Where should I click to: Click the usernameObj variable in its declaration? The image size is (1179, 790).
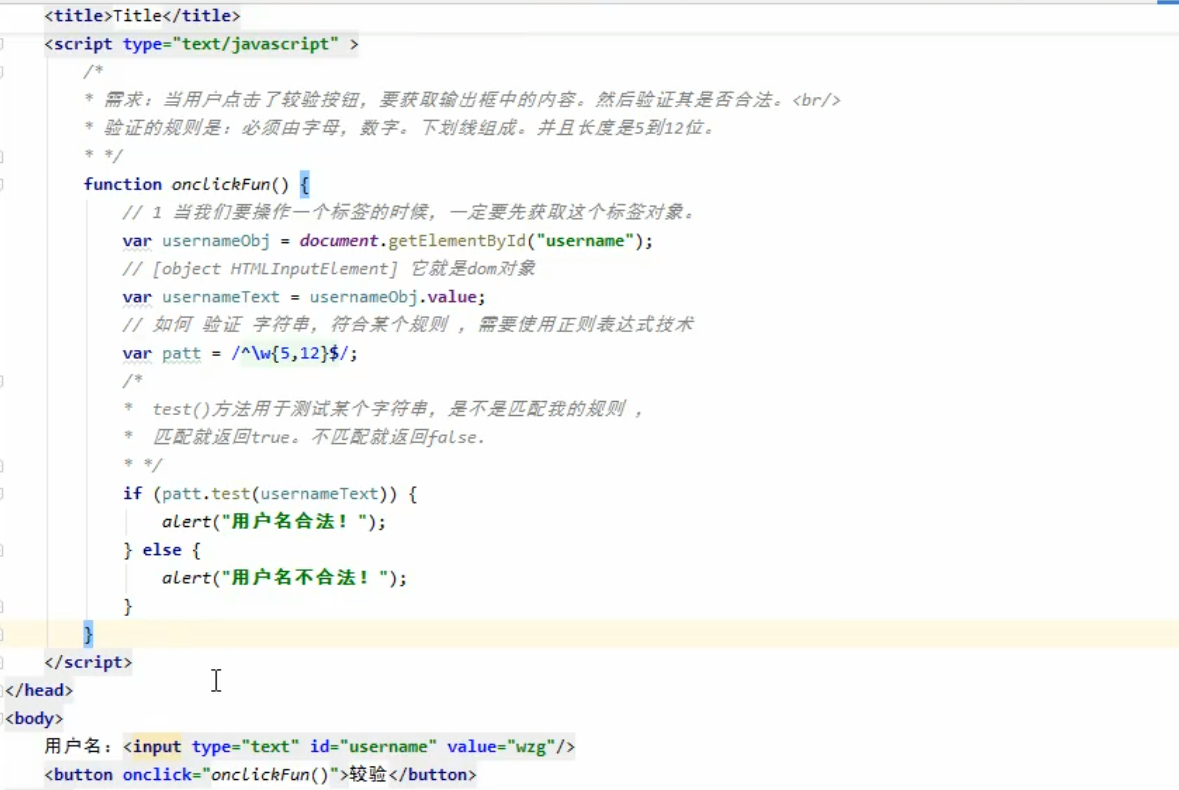click(216, 241)
